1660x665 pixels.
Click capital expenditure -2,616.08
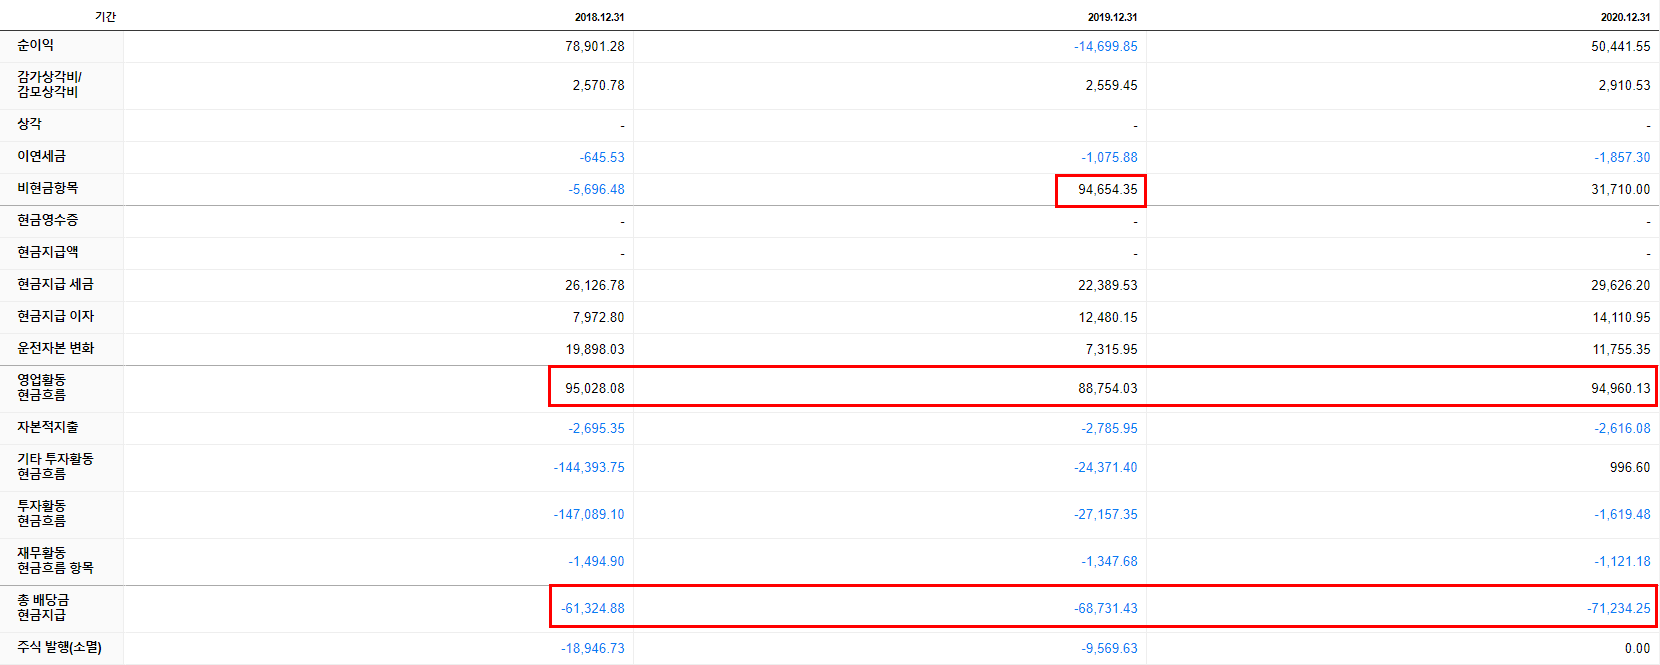(x=1622, y=428)
